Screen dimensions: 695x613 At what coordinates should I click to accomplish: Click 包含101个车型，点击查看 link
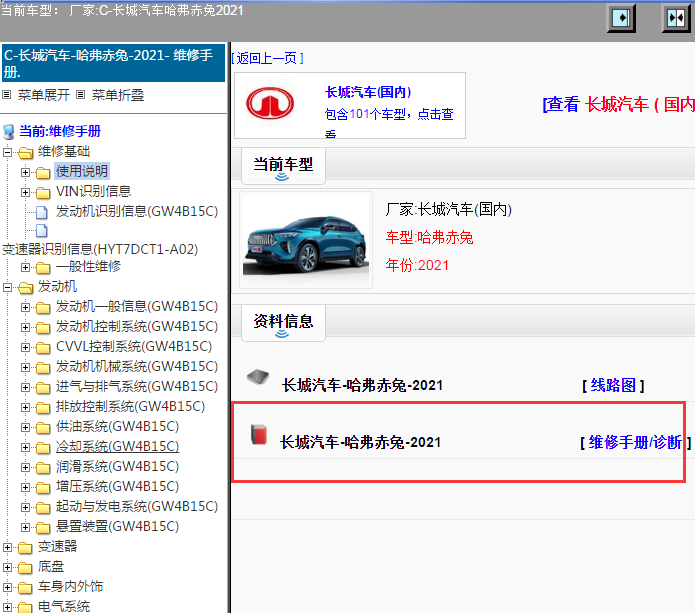(389, 122)
